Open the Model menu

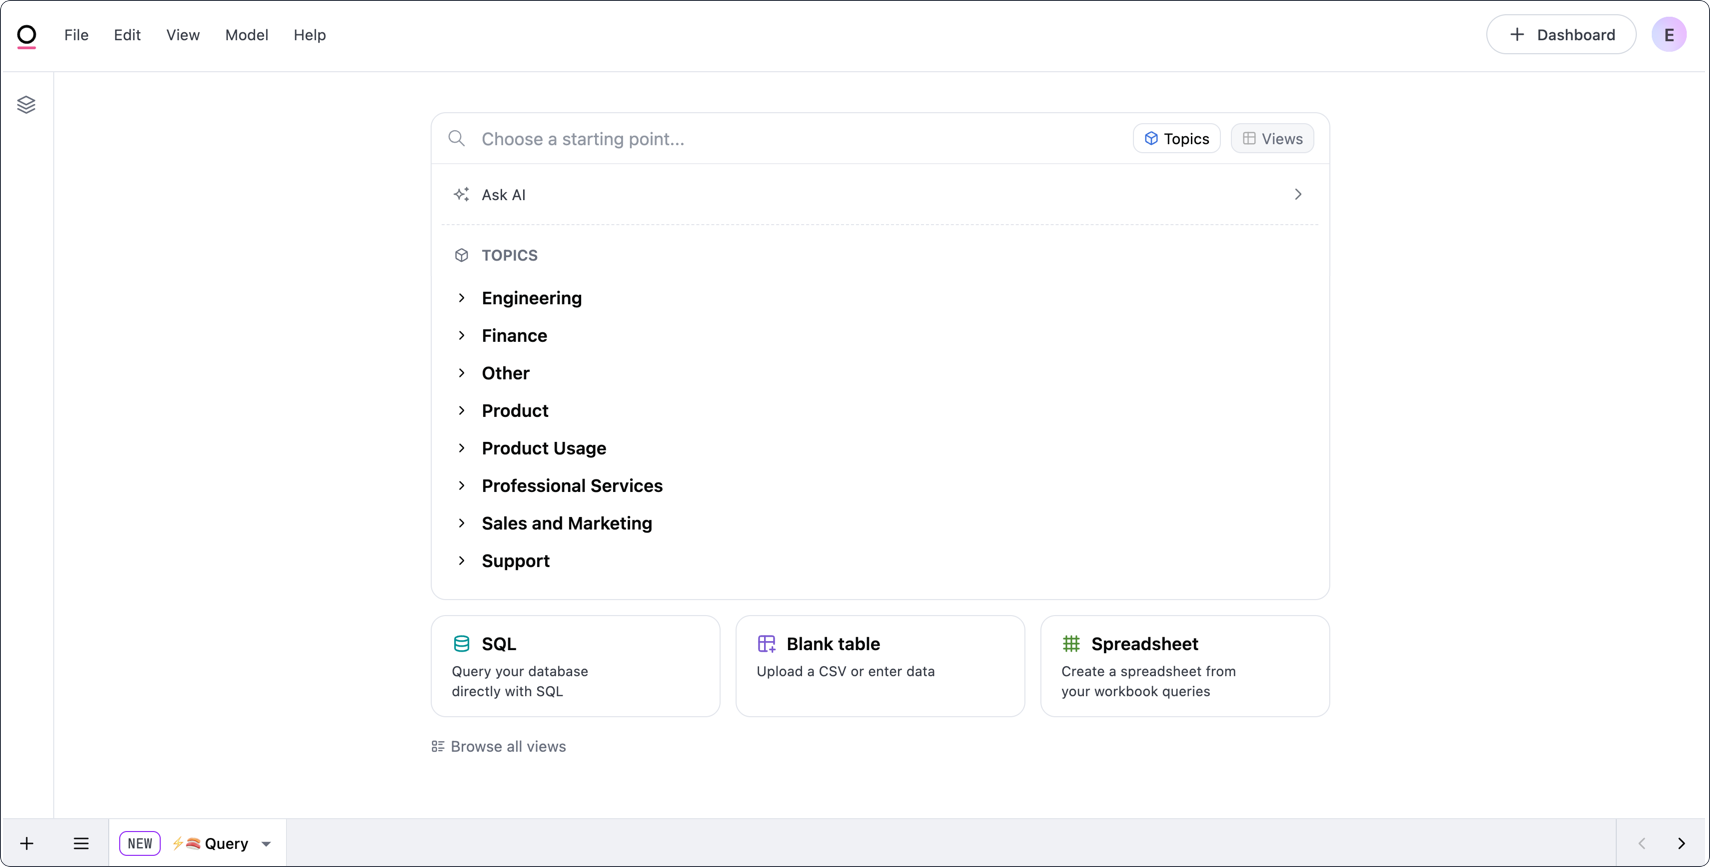(246, 35)
